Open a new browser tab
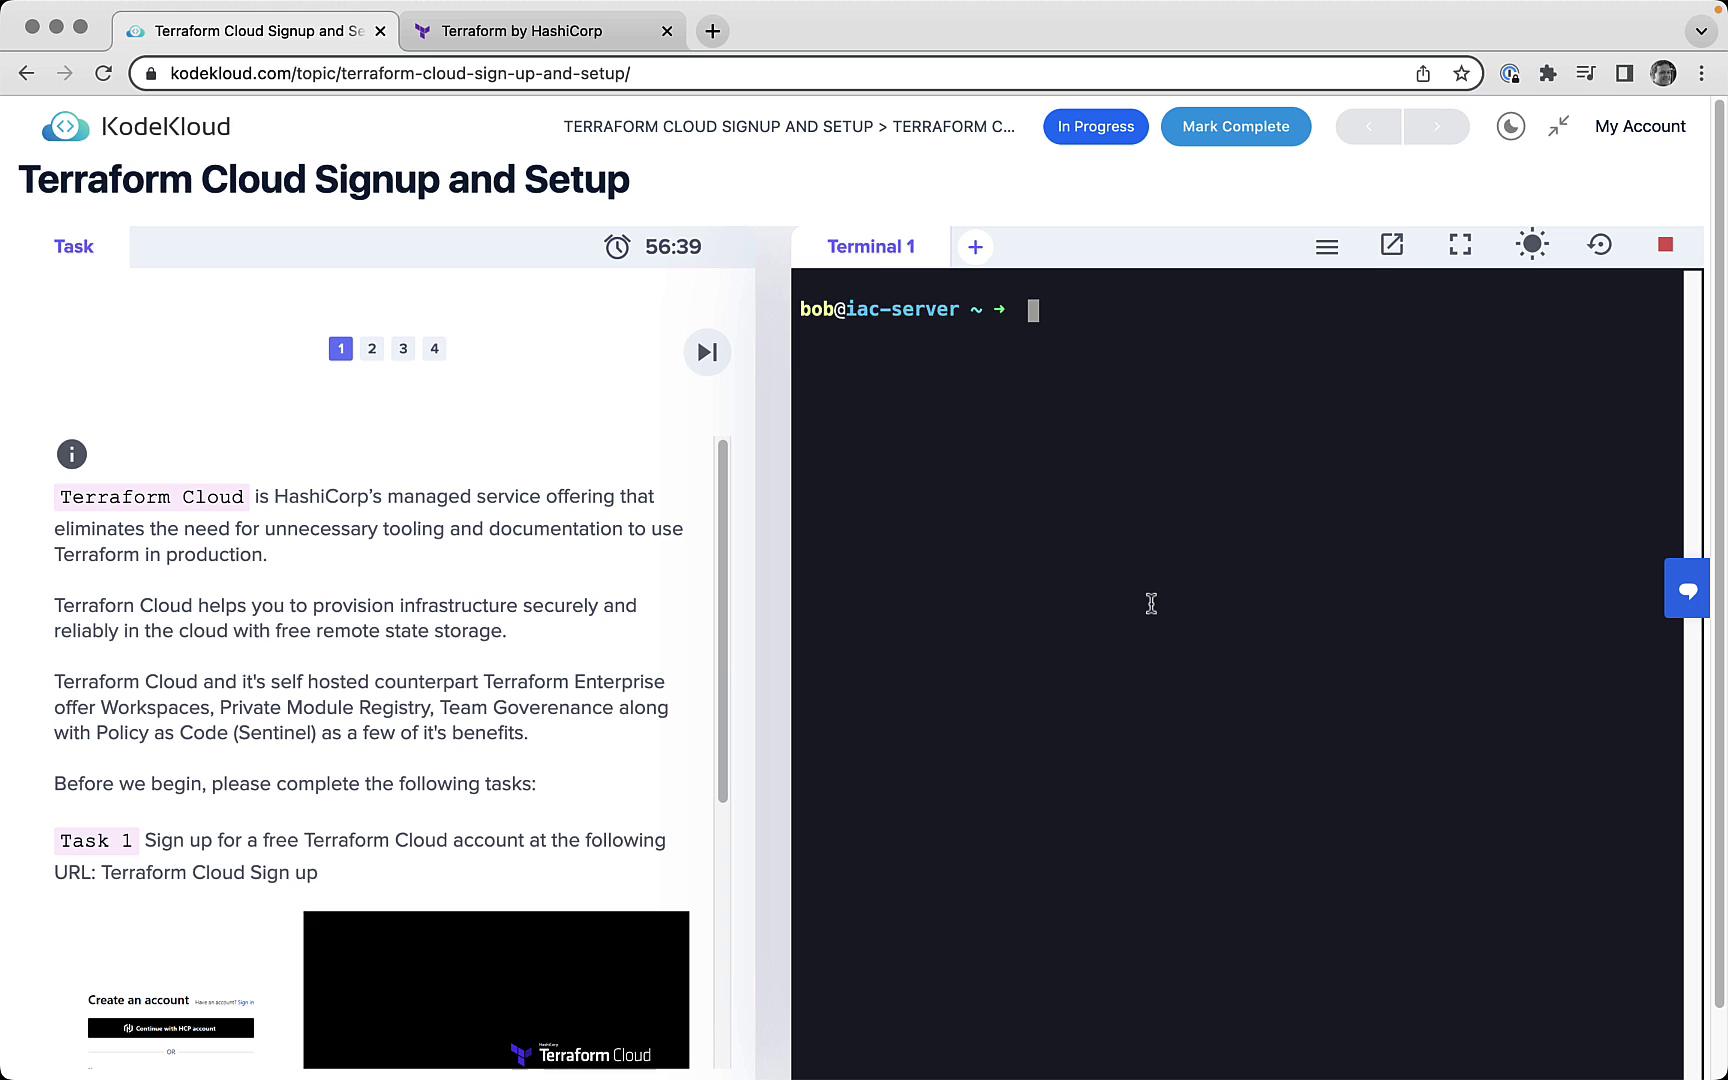Screen dimensions: 1728x1080 (712, 31)
